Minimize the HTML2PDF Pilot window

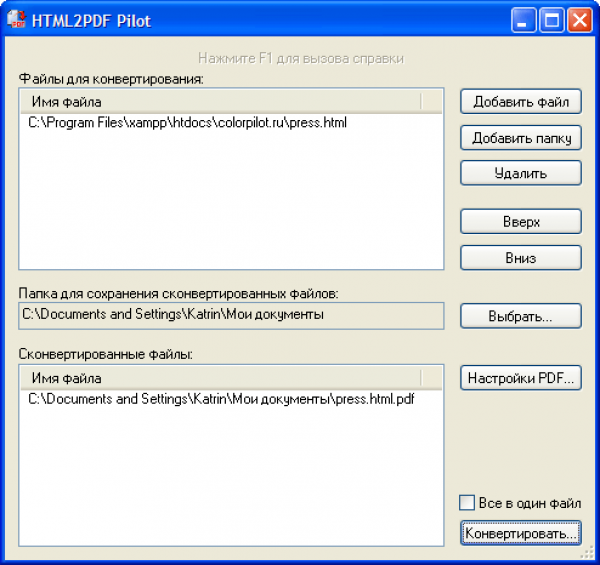click(523, 20)
